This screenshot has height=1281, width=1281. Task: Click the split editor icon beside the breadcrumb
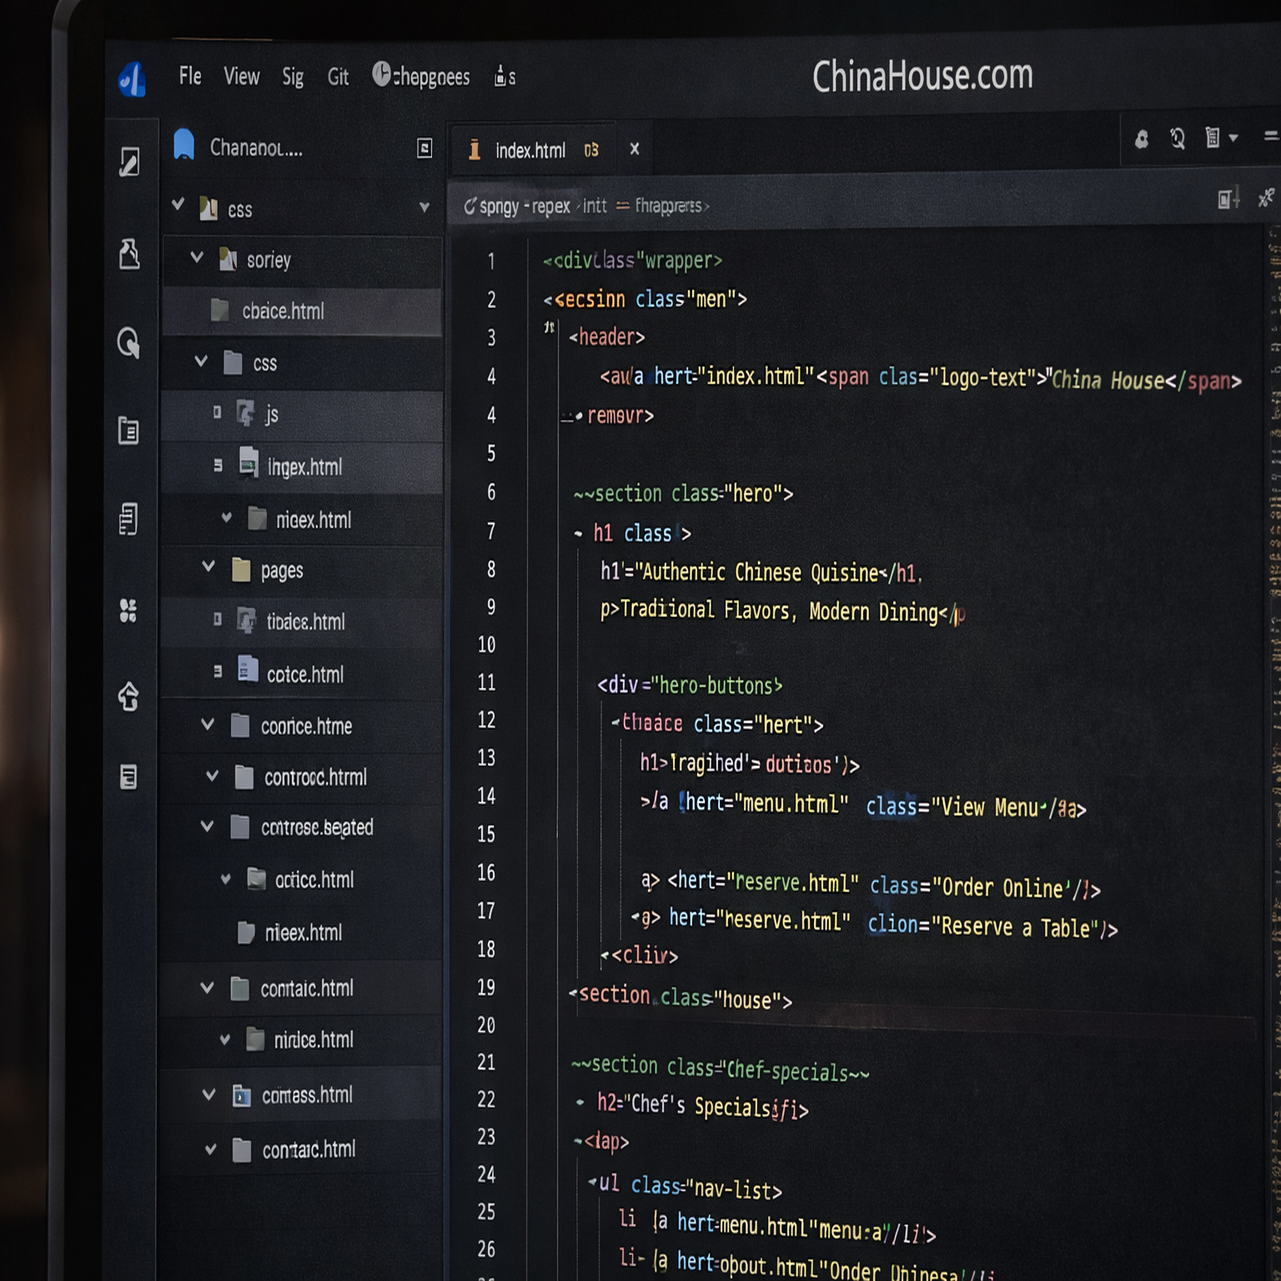click(x=1228, y=199)
